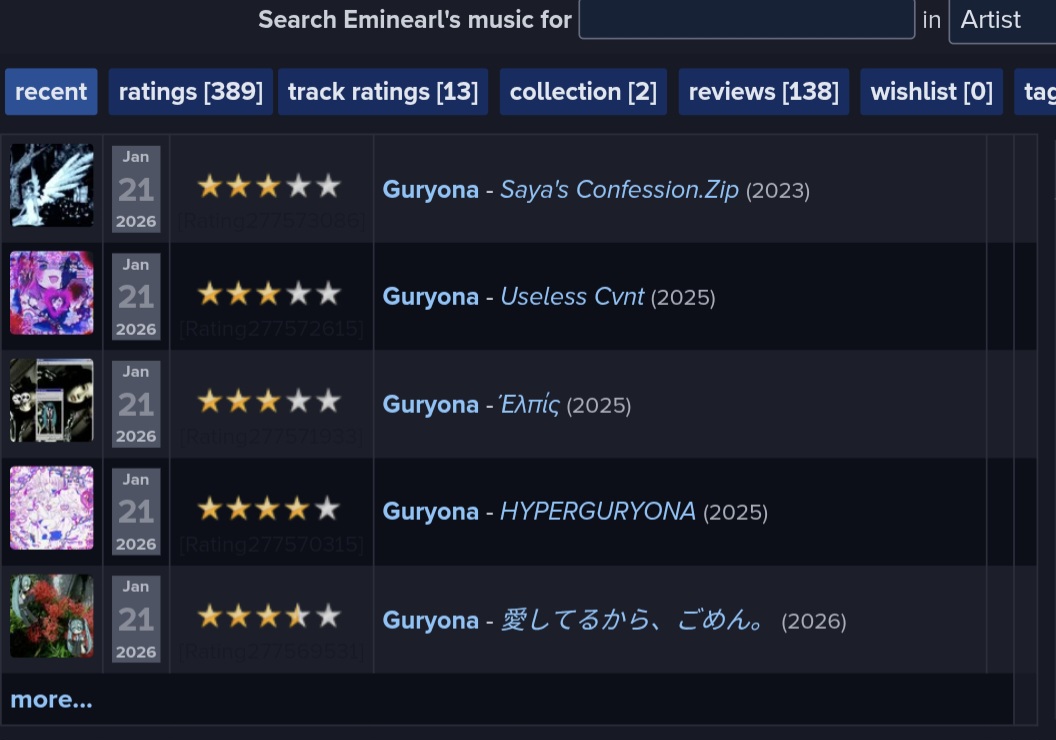Viewport: 1056px width, 740px height.
Task: Show the wishlist [0] tab
Action: [931, 92]
